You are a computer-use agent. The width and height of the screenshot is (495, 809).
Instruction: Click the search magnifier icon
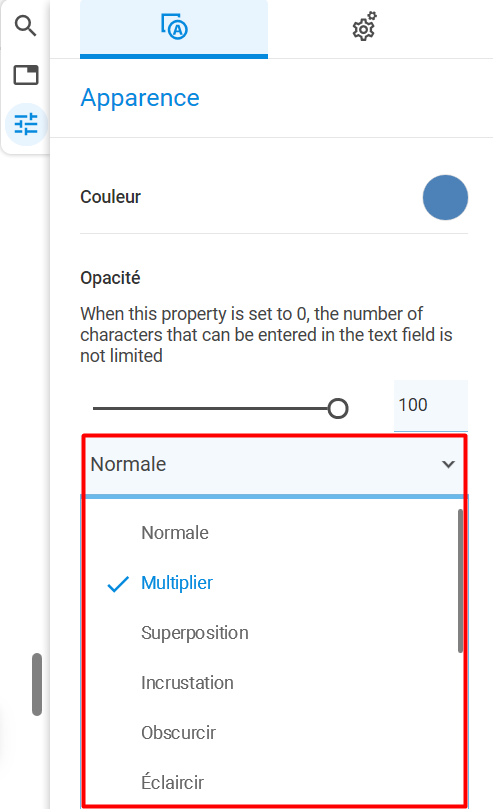25,25
